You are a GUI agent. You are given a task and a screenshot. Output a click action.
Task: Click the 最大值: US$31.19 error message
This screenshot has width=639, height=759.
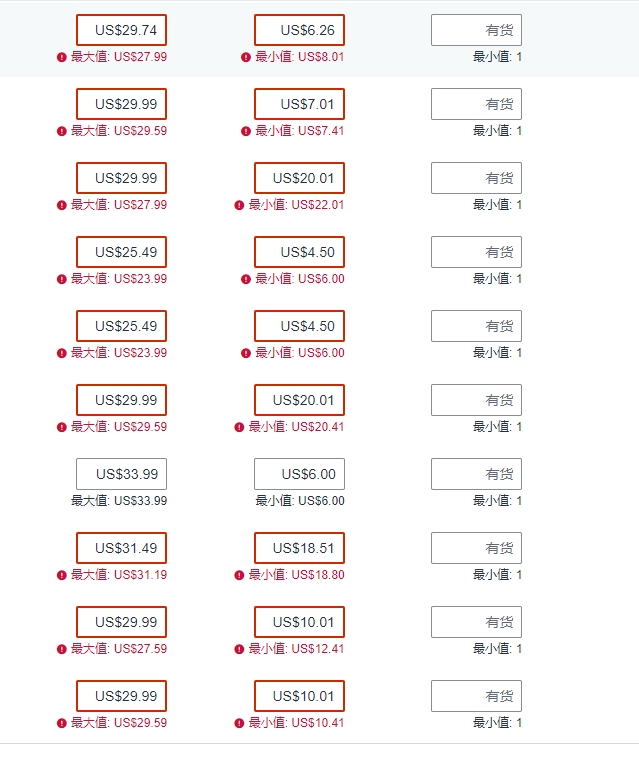point(119,575)
